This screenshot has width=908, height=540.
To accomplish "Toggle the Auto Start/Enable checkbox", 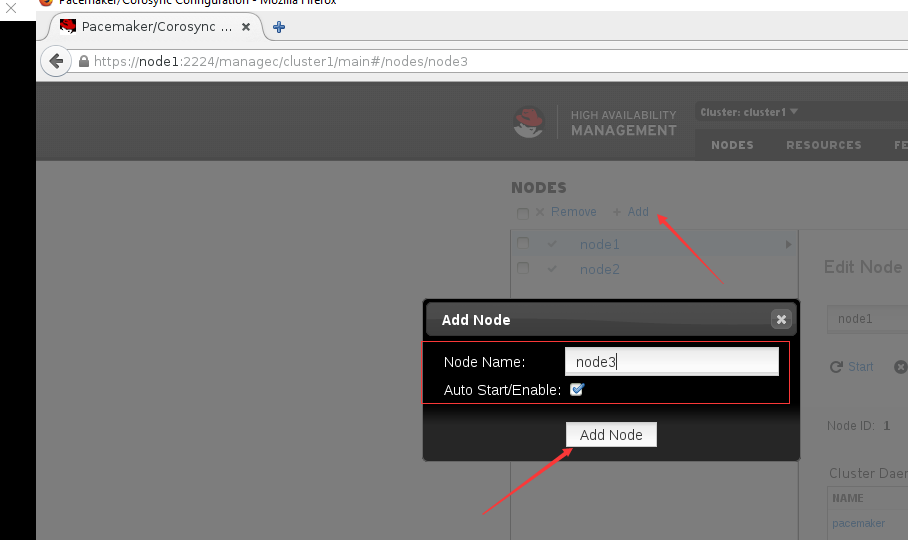I will pos(577,390).
